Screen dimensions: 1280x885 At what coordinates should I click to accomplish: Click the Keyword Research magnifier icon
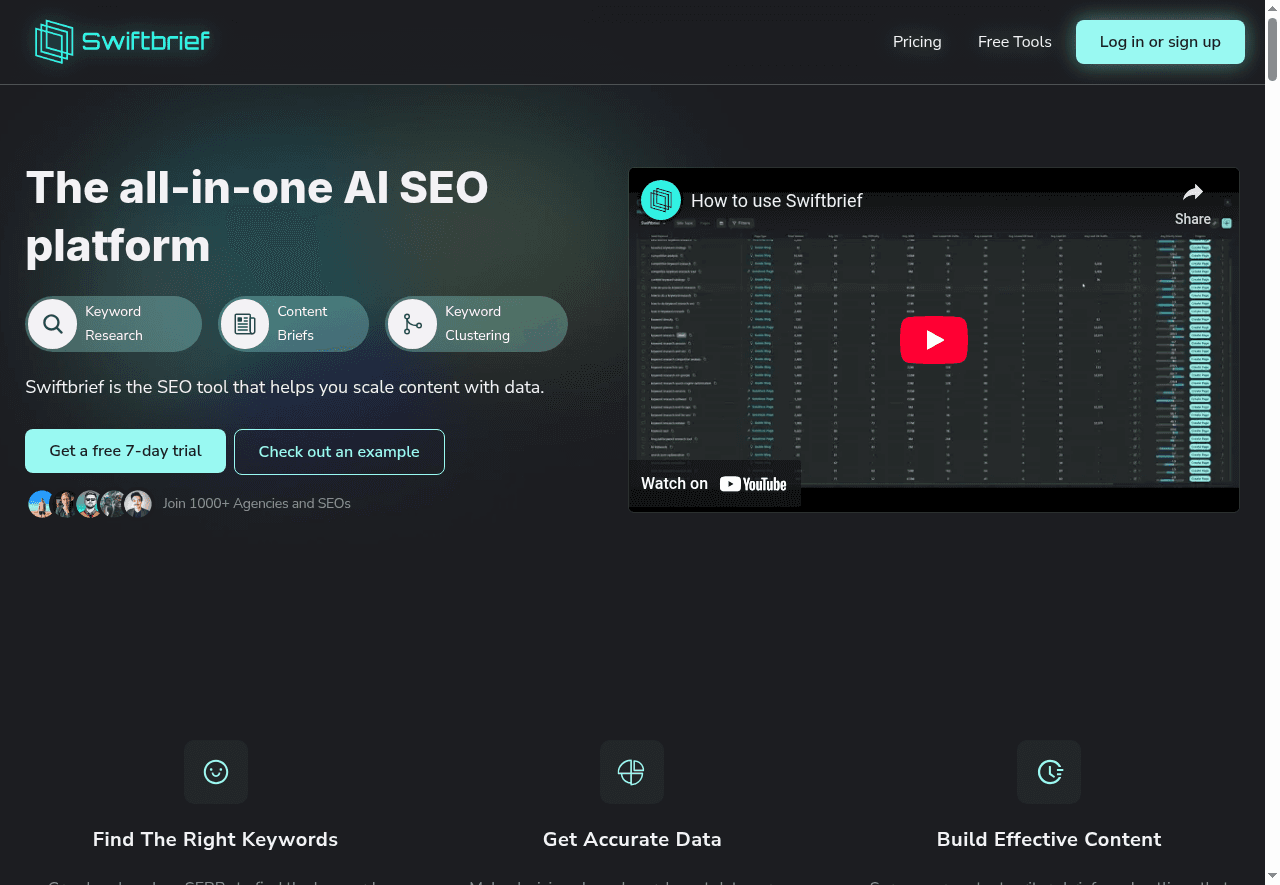click(x=53, y=324)
